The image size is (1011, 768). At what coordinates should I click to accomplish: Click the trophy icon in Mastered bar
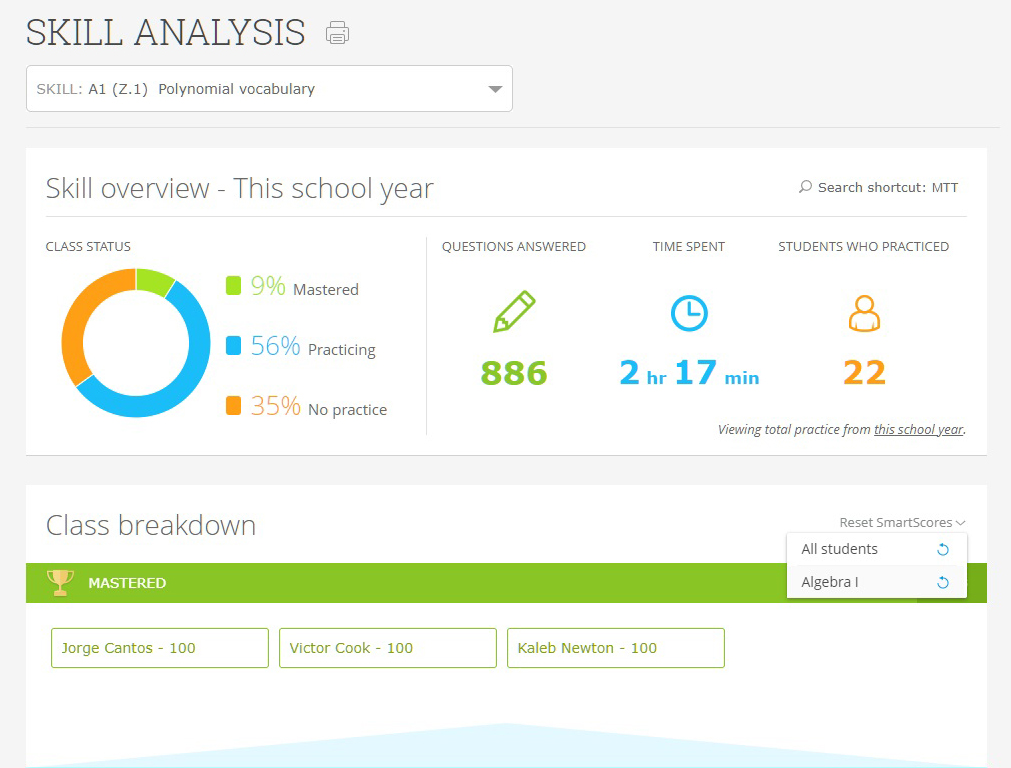[x=61, y=582]
